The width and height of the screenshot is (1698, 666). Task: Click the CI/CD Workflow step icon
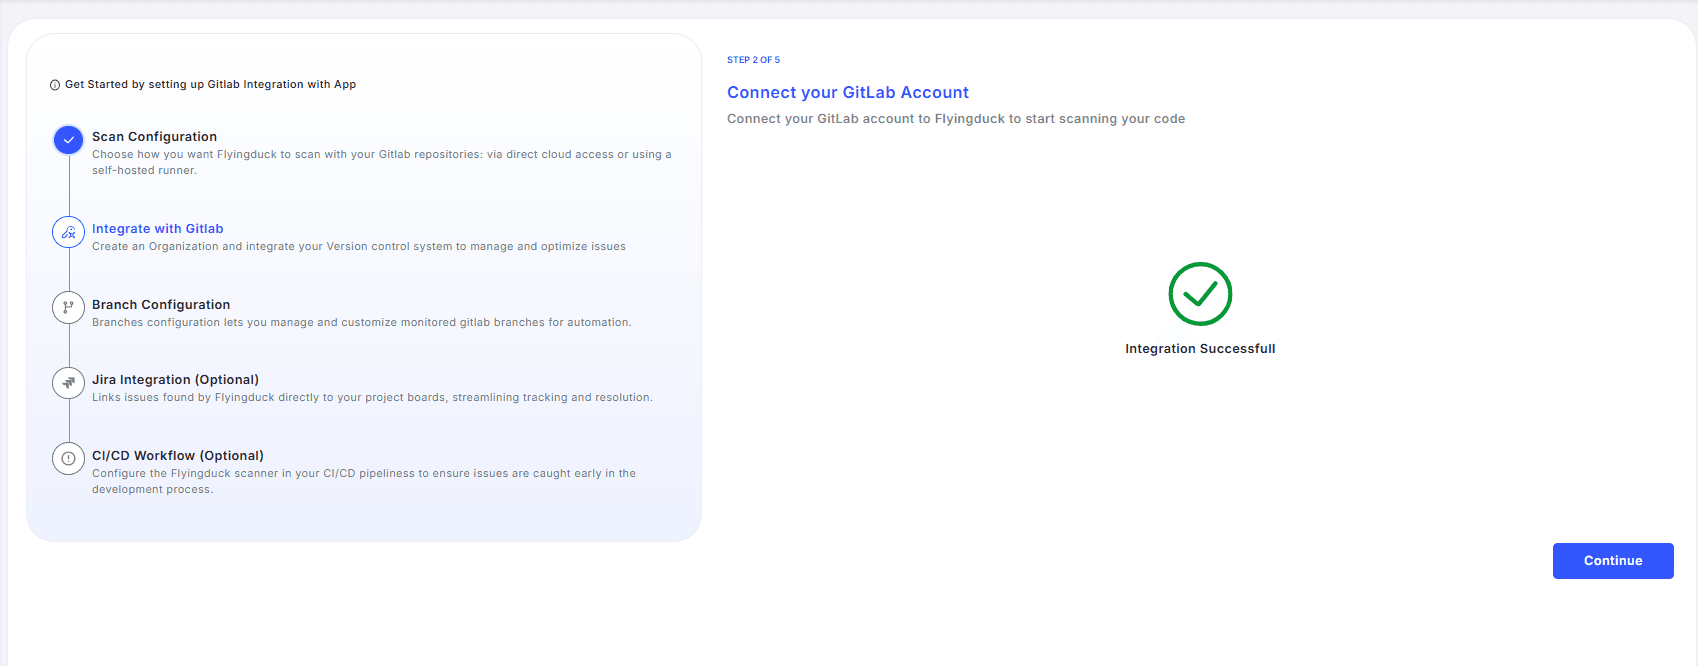tap(68, 459)
